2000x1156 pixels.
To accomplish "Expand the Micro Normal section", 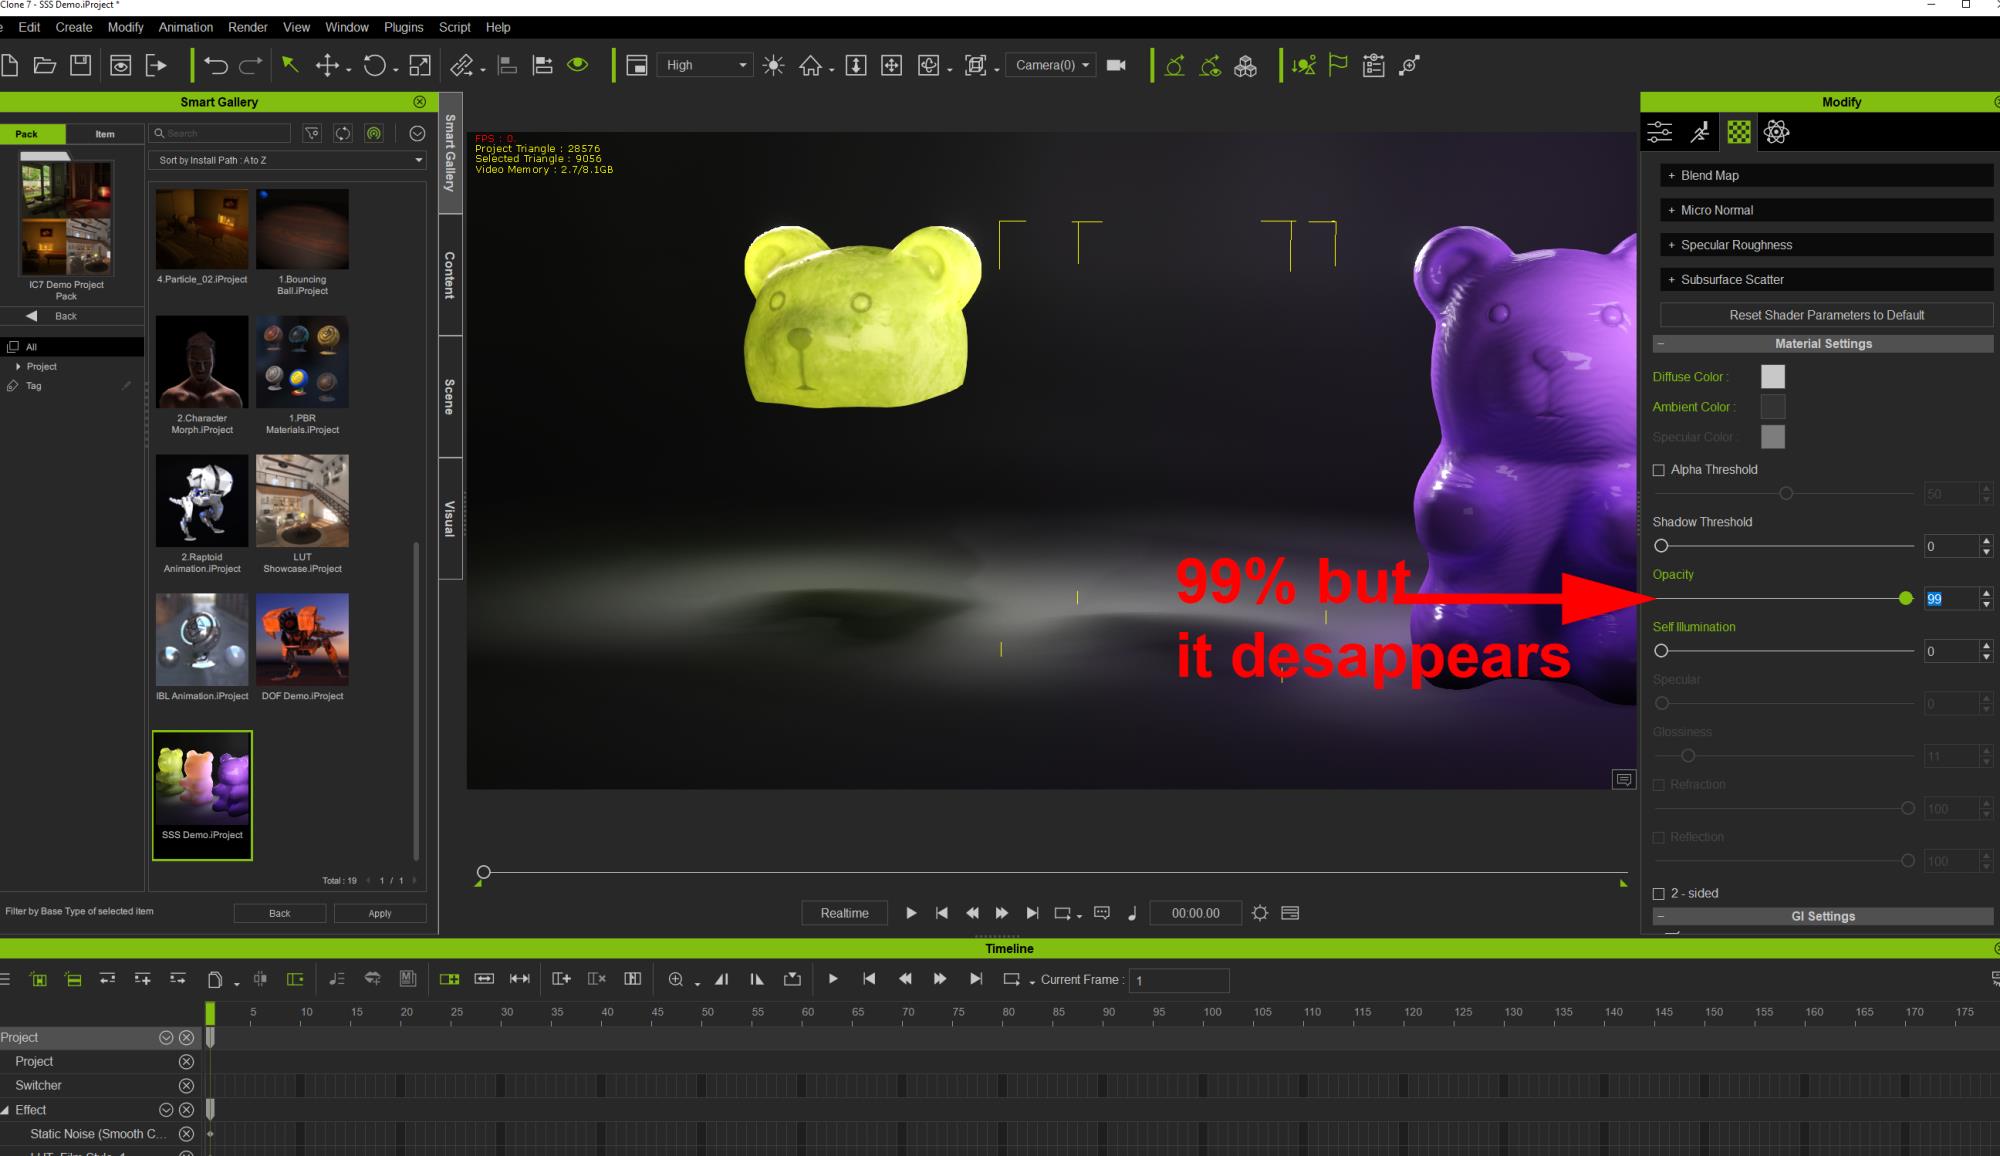I will pos(1826,210).
